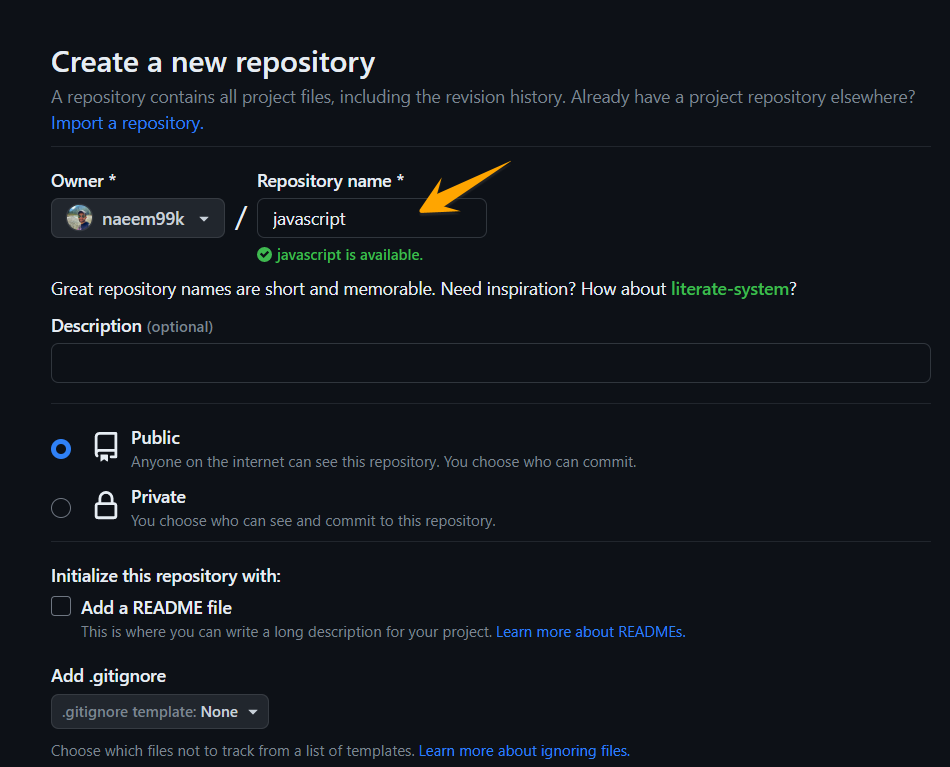Click the Private lock icon

[105, 505]
